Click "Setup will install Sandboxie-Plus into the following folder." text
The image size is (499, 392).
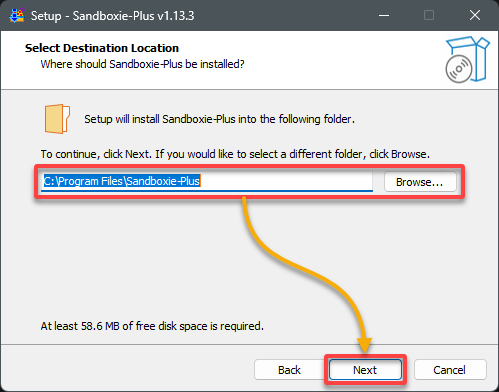(x=219, y=119)
